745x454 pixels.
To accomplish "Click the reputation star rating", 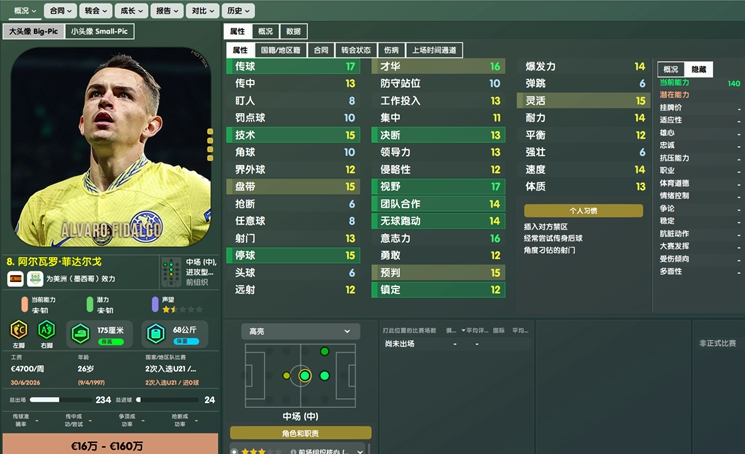I will [x=182, y=309].
